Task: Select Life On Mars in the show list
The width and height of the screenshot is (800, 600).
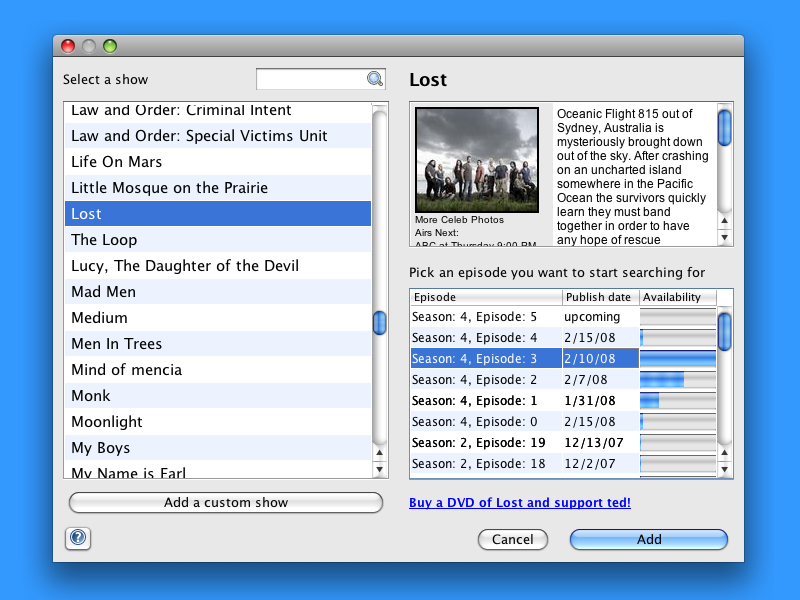Action: tap(218, 162)
